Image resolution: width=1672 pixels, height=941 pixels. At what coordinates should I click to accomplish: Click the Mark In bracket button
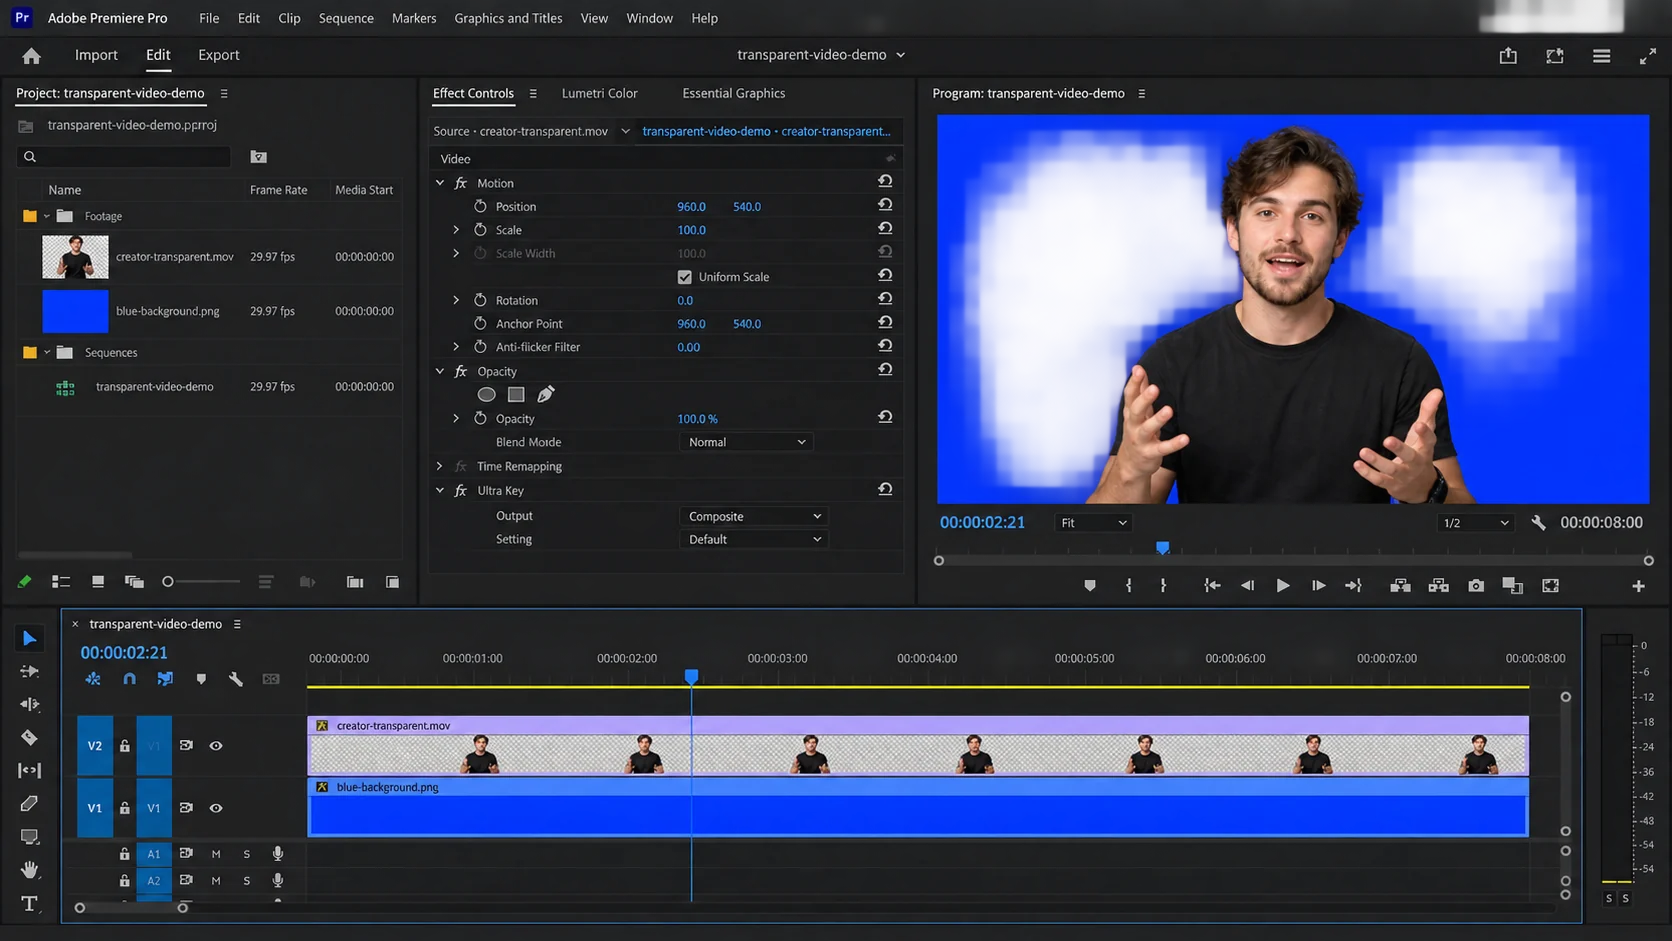click(1129, 585)
